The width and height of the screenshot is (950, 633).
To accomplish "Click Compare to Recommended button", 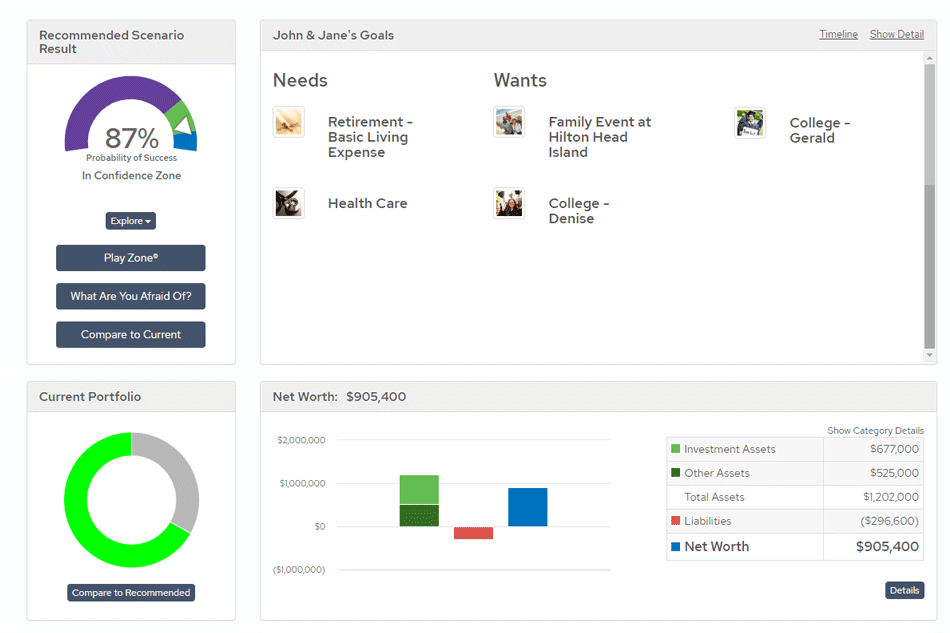I will click(131, 592).
